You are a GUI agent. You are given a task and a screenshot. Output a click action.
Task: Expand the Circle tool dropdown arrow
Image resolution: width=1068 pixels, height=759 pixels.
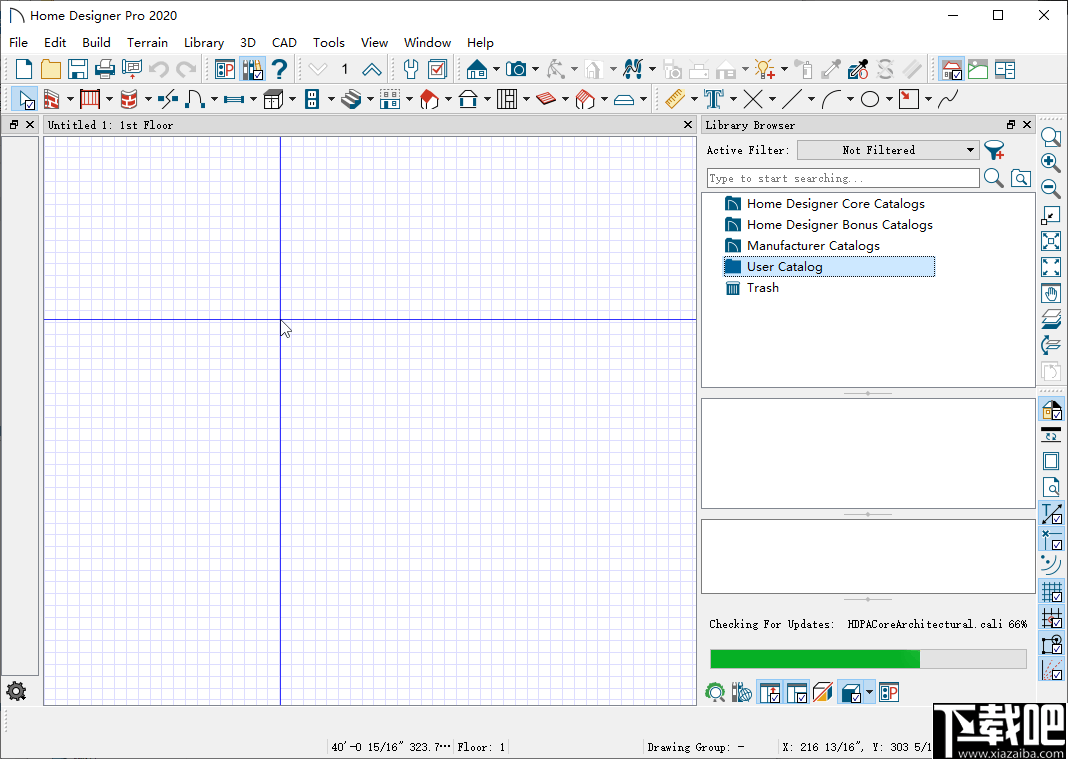tap(888, 100)
